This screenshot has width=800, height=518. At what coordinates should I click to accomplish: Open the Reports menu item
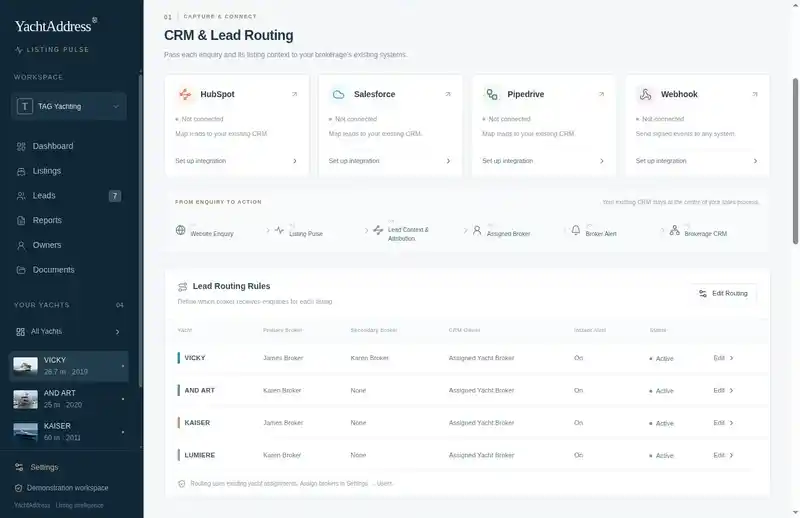(47, 220)
